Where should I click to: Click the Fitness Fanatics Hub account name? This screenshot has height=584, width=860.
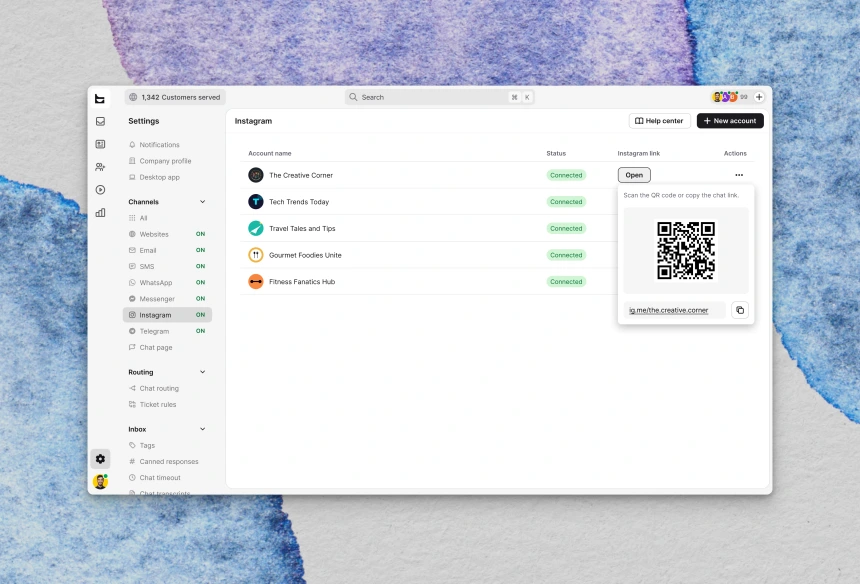[302, 282]
